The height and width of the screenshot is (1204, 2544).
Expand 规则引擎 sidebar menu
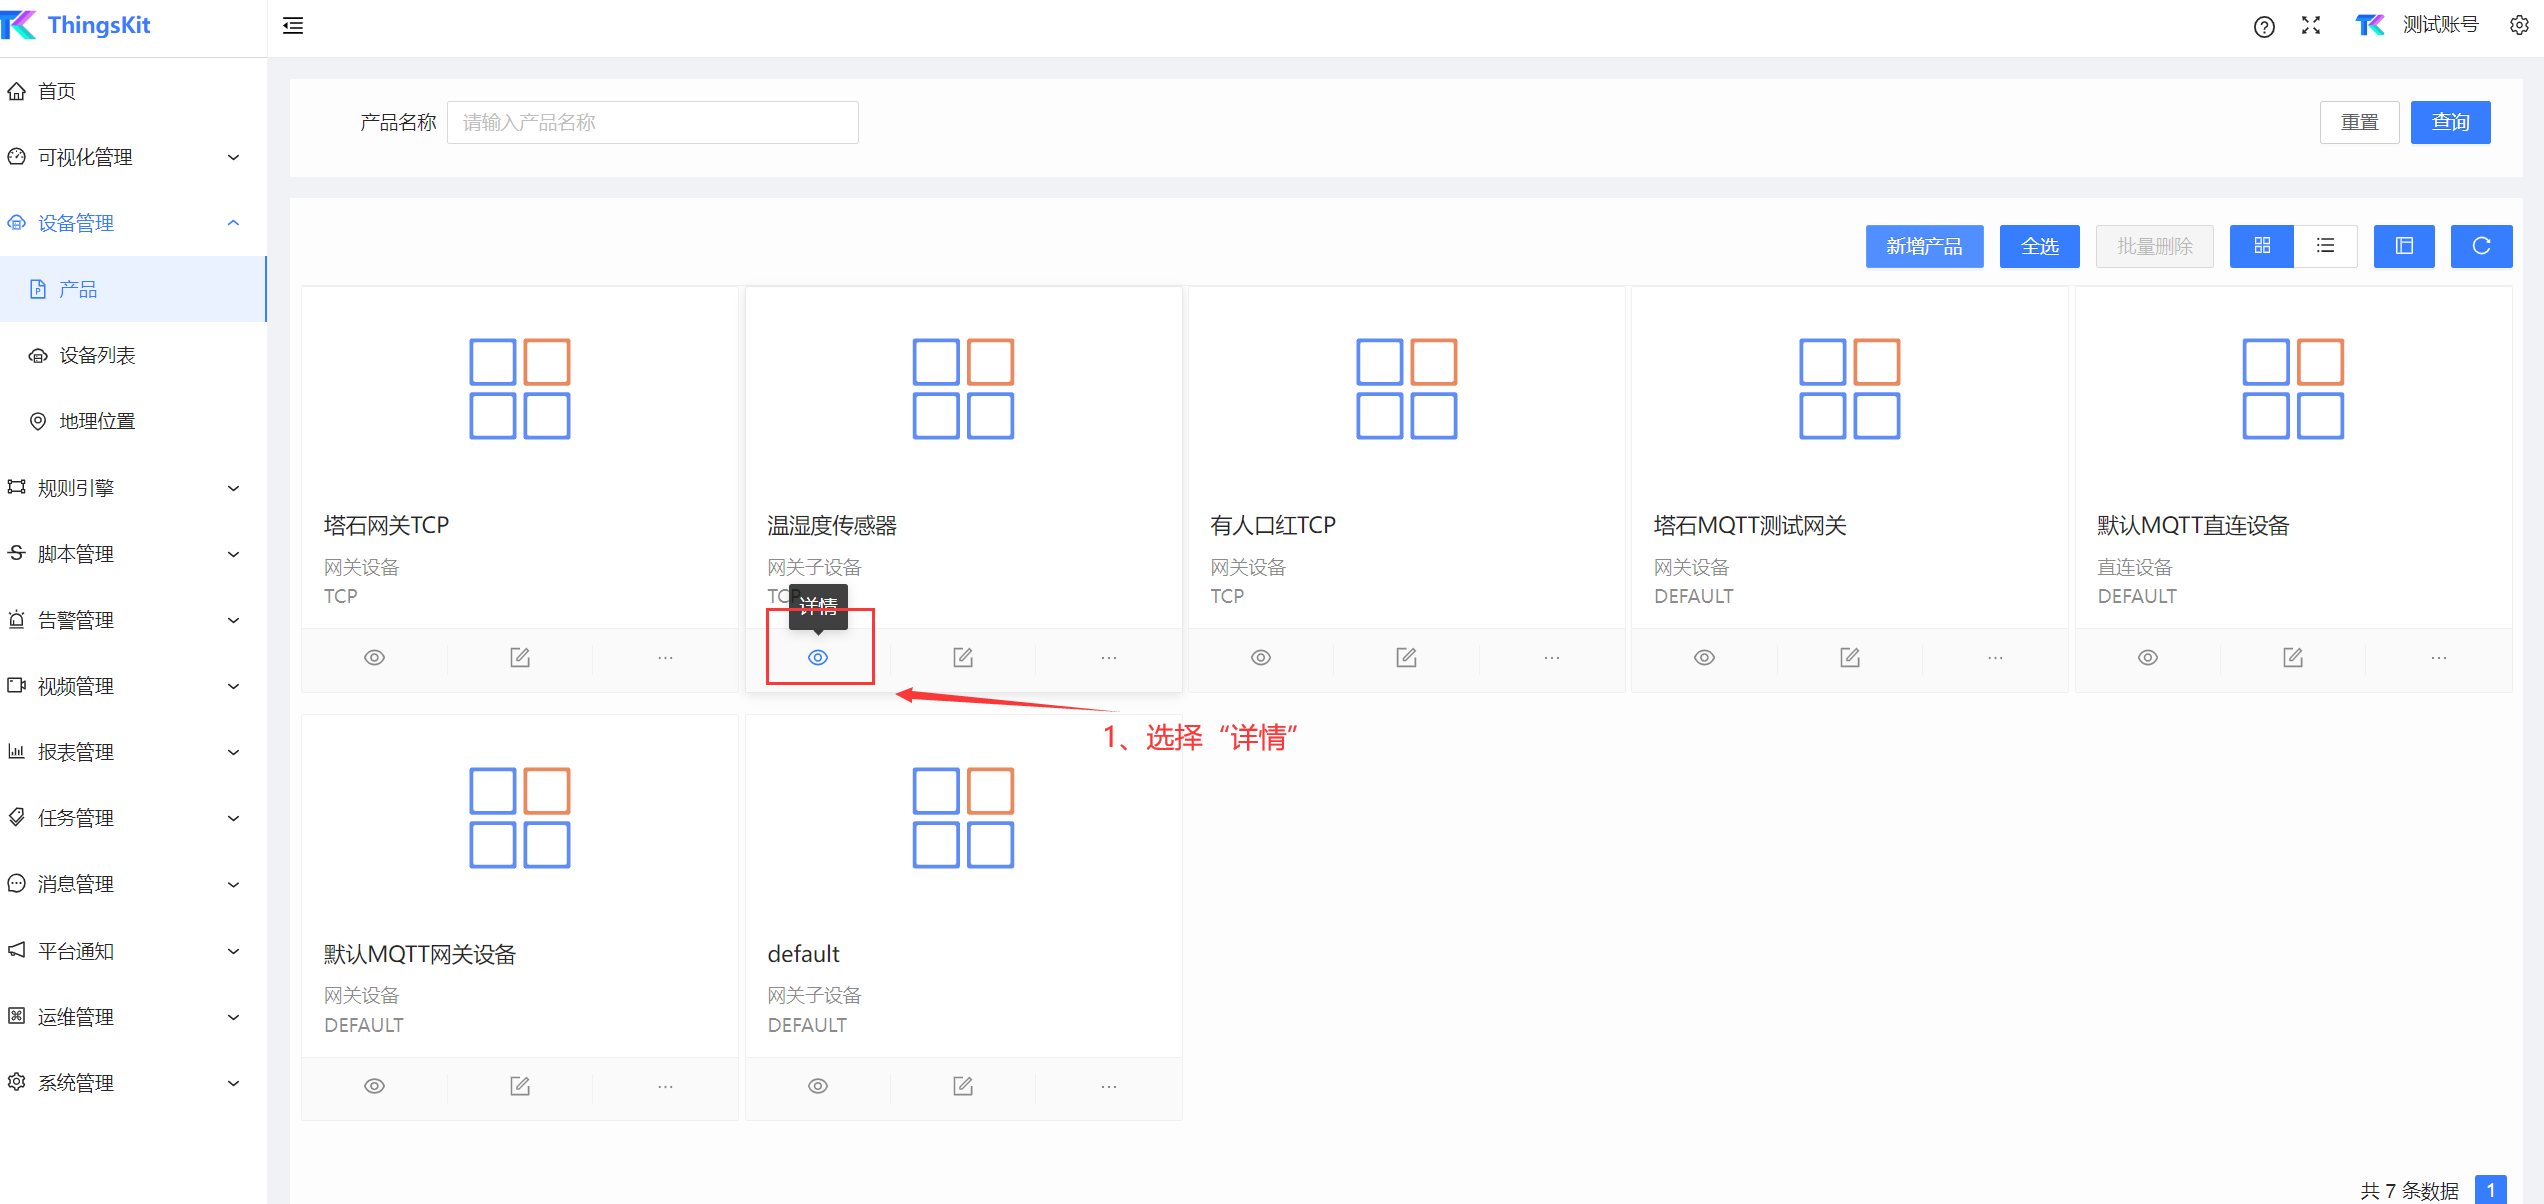[130, 487]
